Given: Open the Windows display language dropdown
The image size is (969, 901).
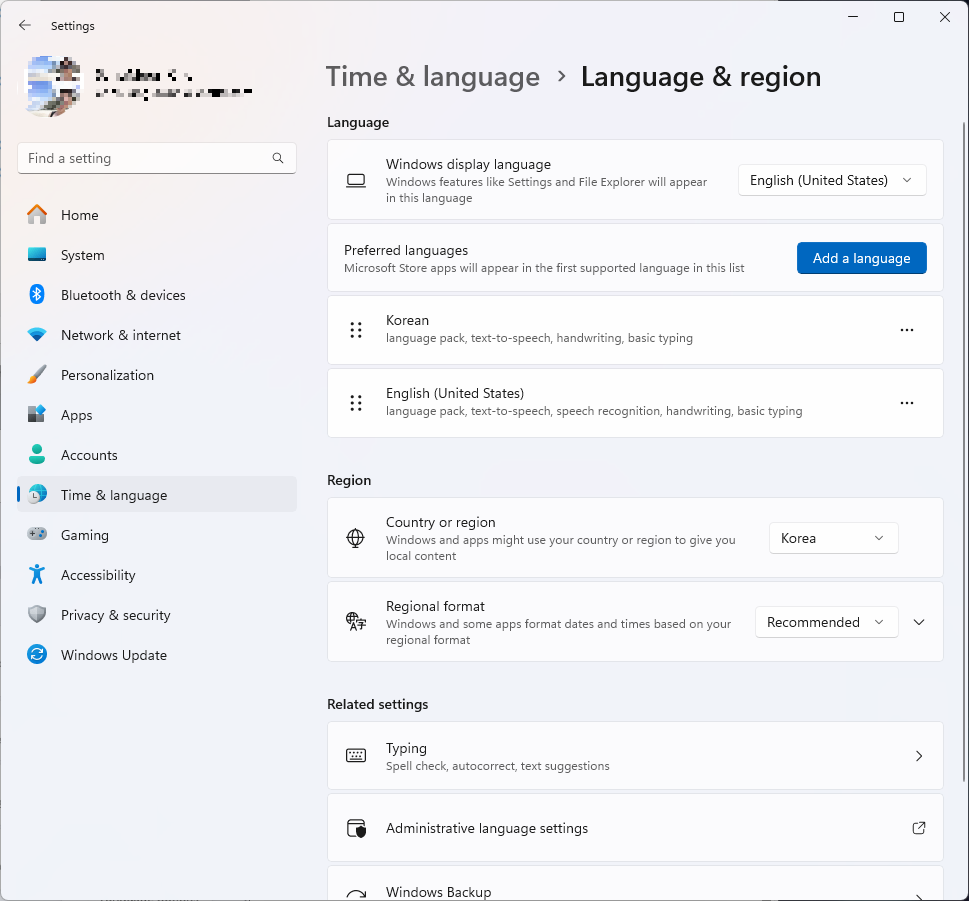Looking at the screenshot, I should pyautogui.click(x=832, y=180).
